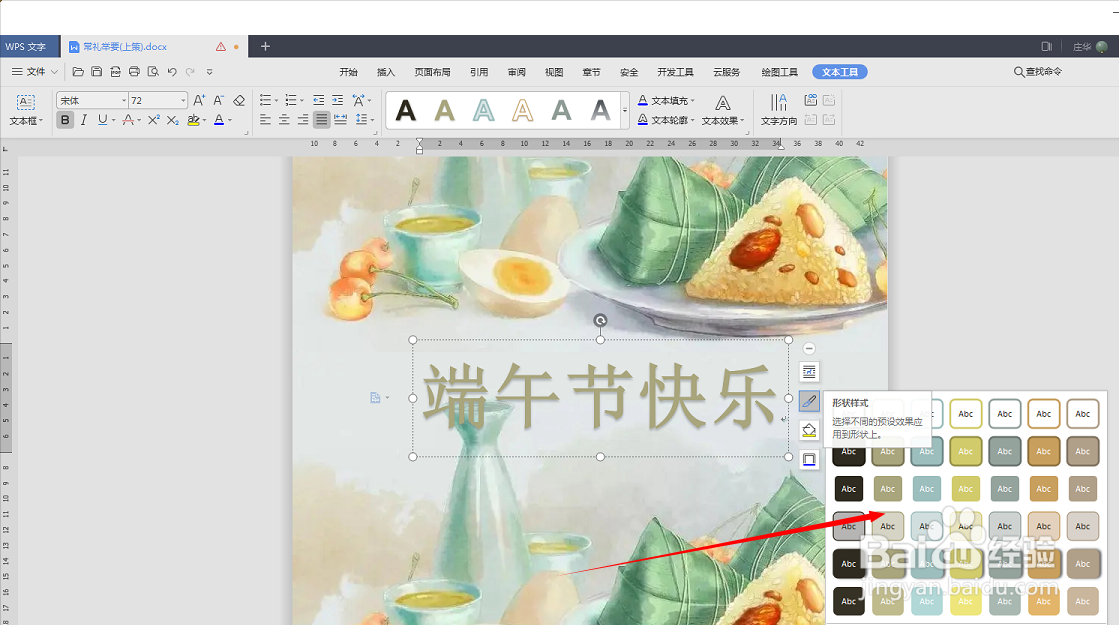Toggle bold formatting for selected text
The width and height of the screenshot is (1119, 625).
(x=65, y=120)
